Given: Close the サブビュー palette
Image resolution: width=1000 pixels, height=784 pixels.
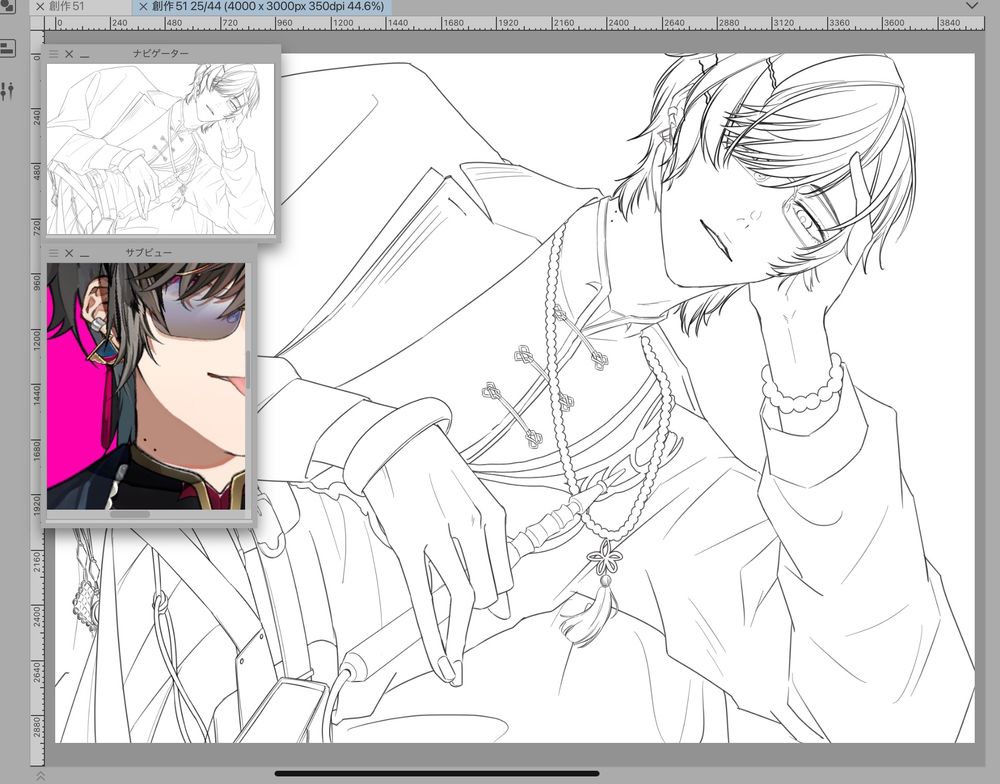Looking at the screenshot, I should pos(69,253).
